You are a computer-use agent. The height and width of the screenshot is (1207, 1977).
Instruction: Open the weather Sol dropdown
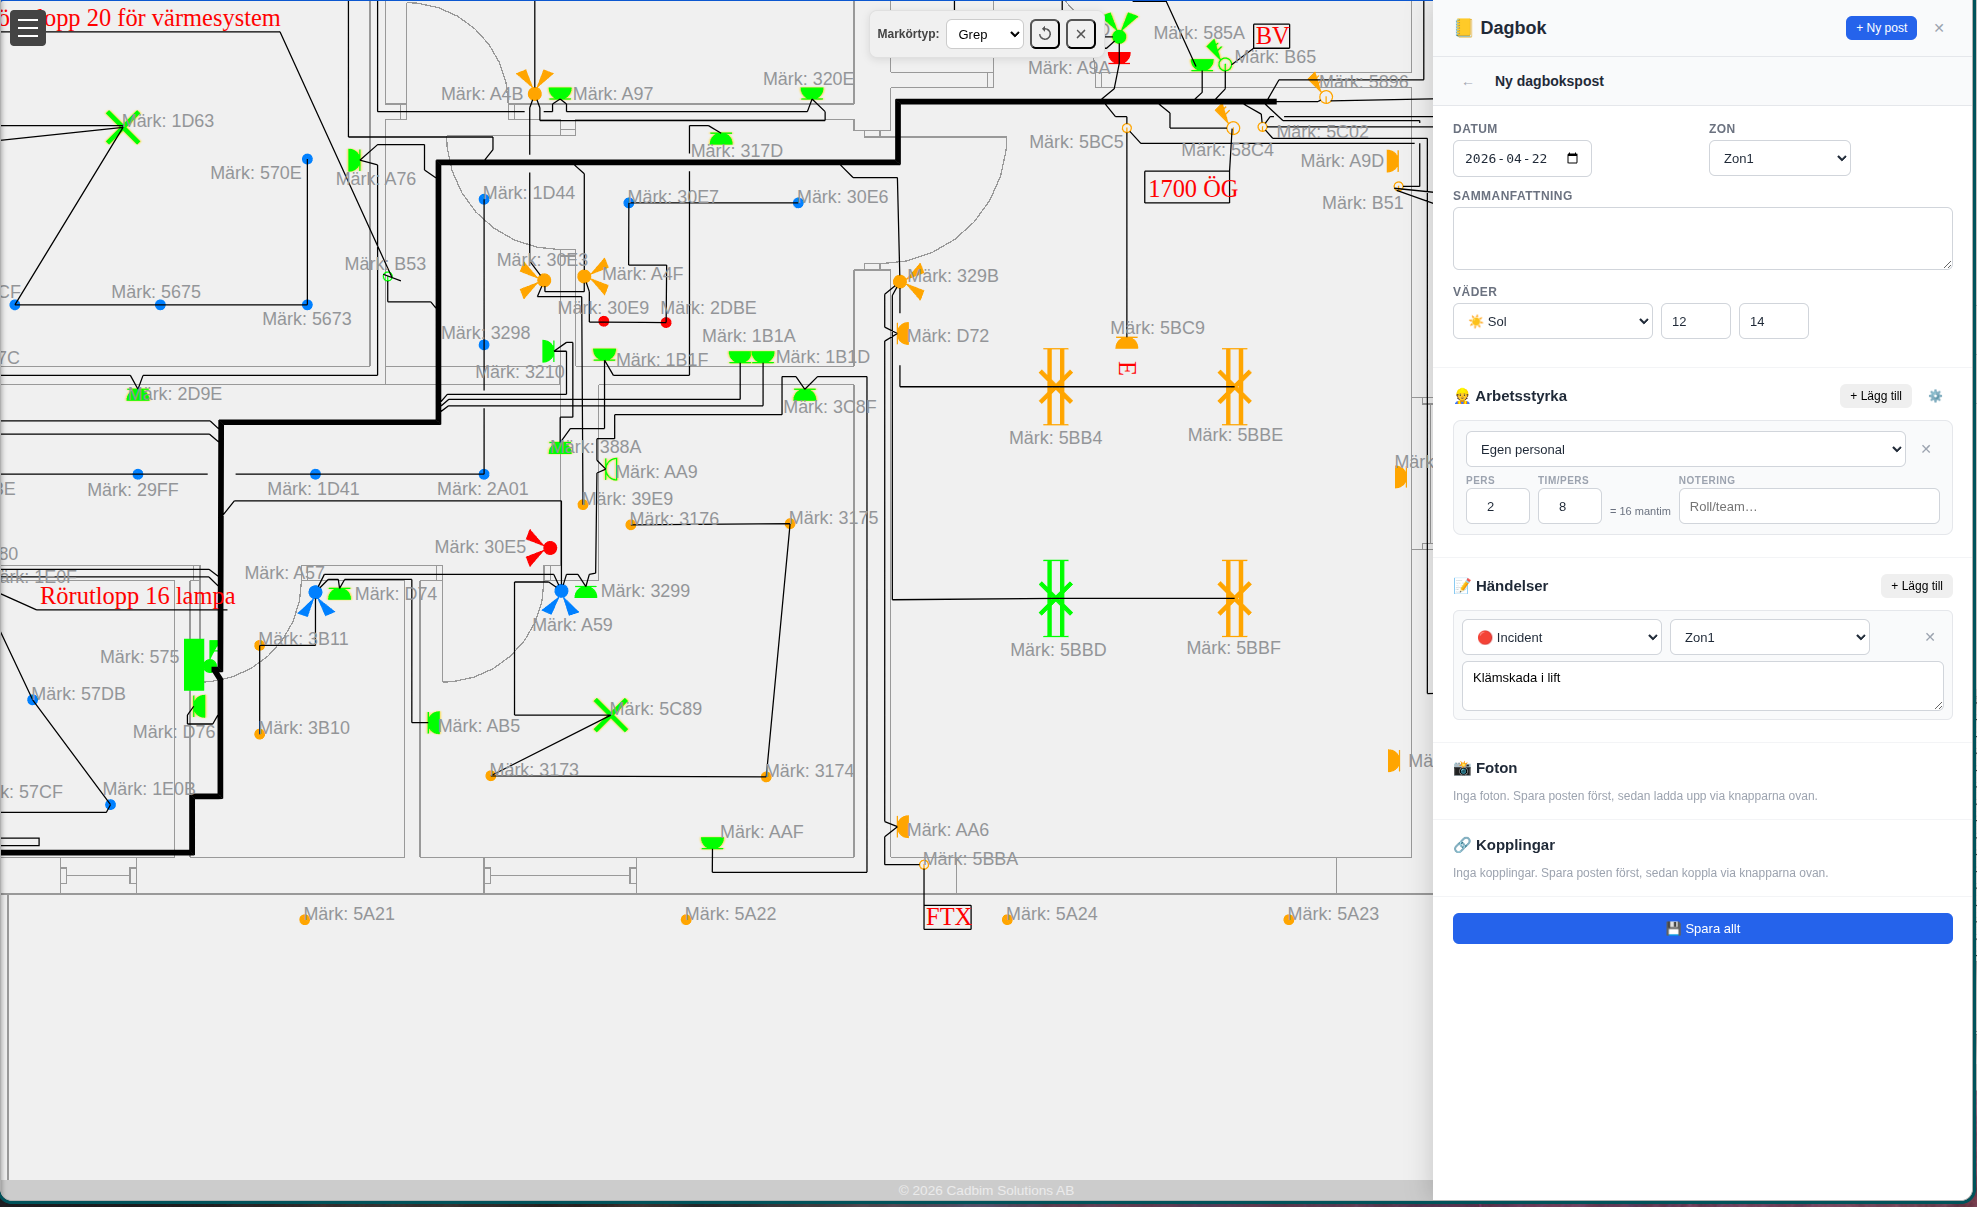1552,321
